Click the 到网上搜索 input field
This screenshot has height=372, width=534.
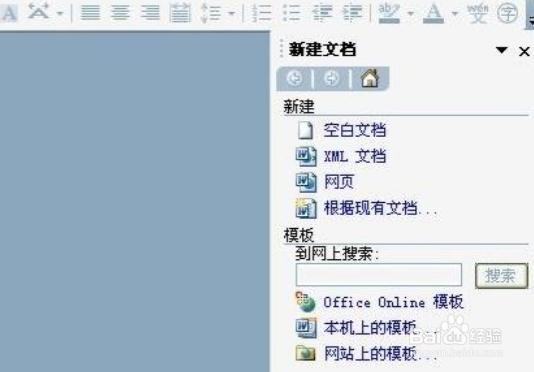coord(379,275)
